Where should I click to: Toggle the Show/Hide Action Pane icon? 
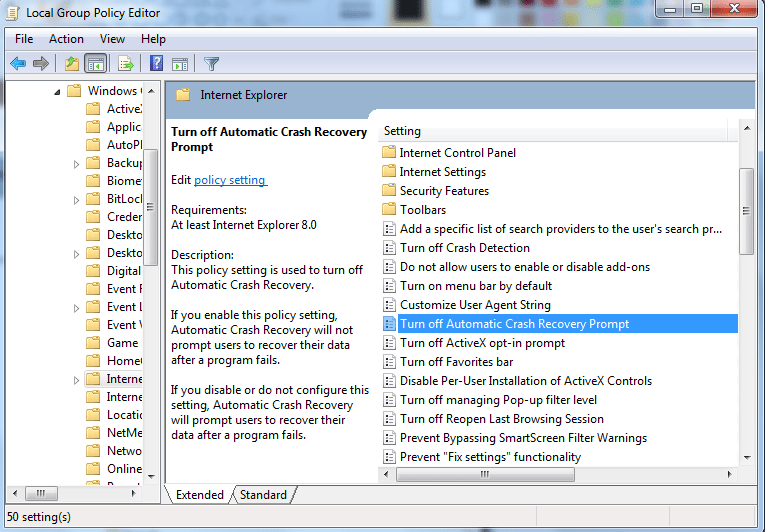click(180, 64)
